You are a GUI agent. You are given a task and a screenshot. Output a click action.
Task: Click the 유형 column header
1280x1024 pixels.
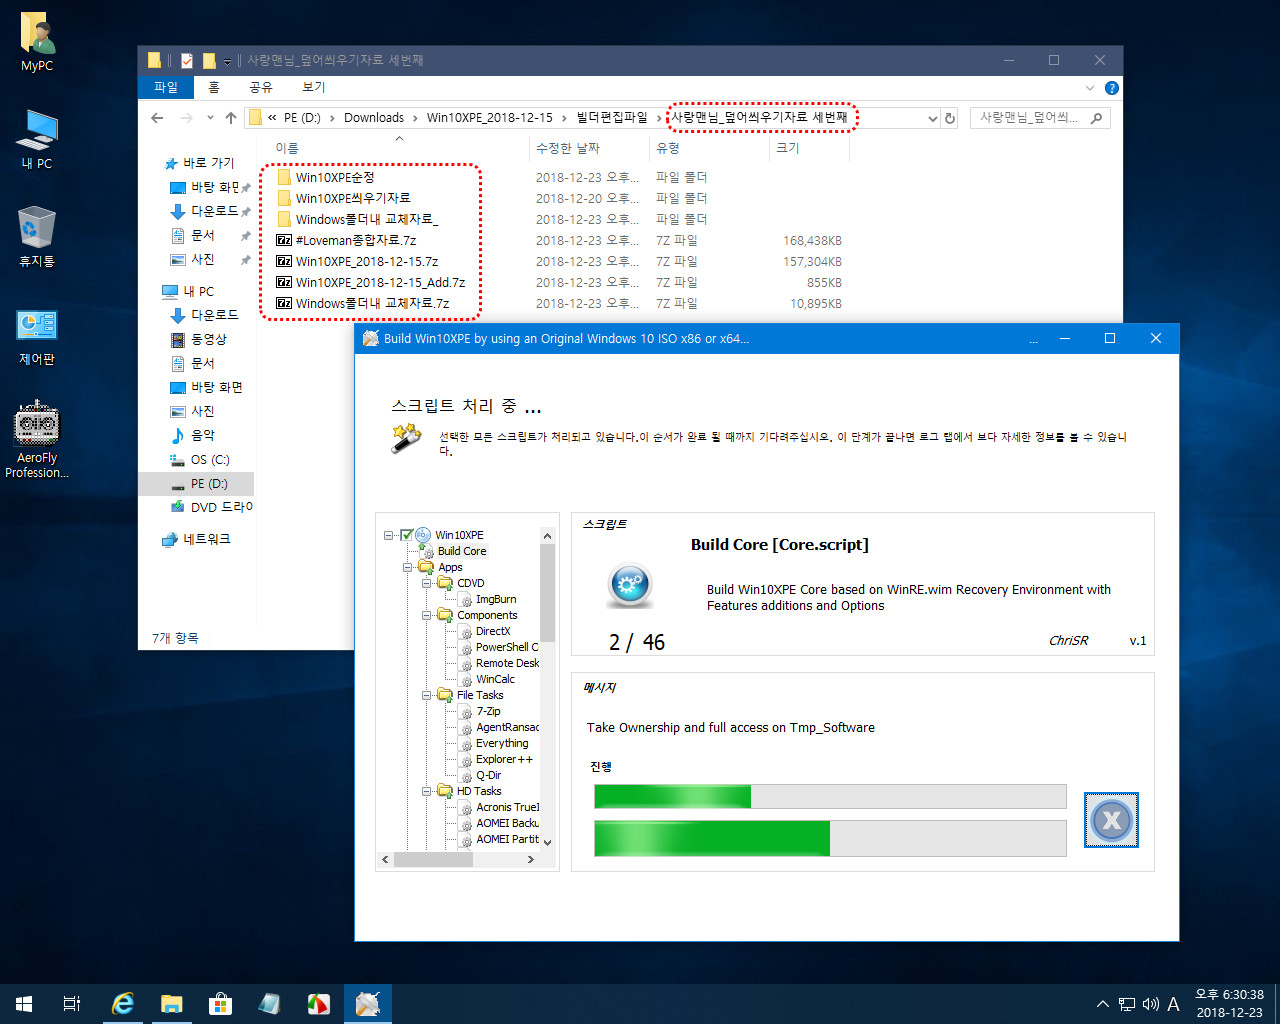point(709,148)
